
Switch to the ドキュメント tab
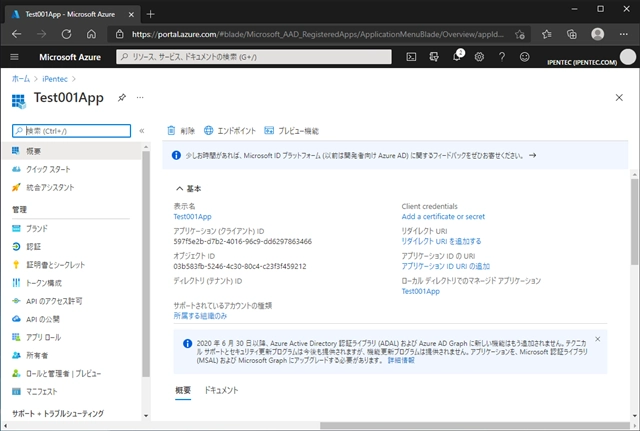click(221, 390)
